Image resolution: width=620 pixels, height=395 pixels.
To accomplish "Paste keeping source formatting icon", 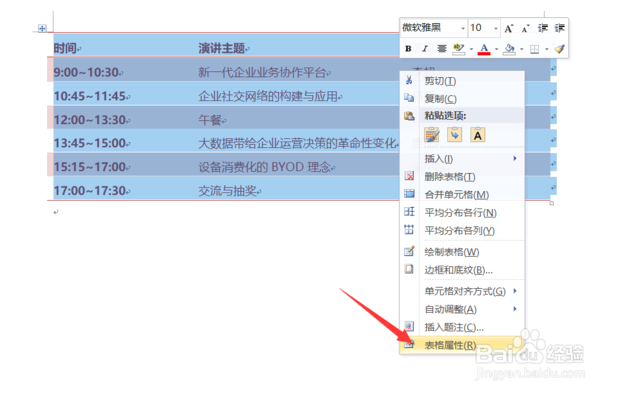I will (432, 135).
